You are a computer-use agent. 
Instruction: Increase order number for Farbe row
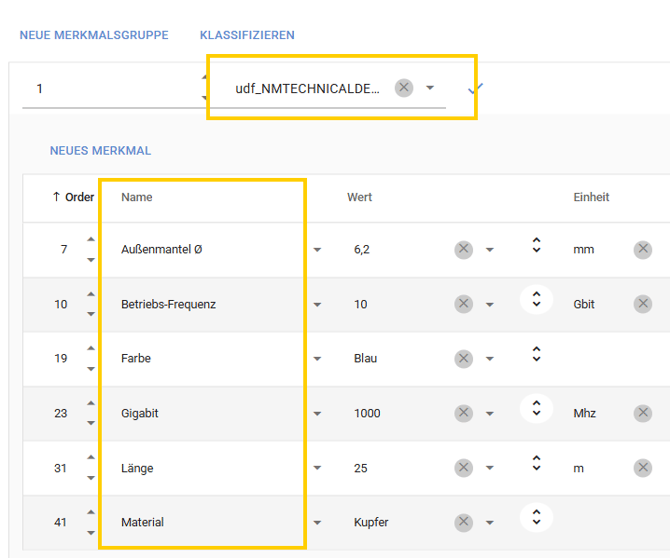click(91, 349)
